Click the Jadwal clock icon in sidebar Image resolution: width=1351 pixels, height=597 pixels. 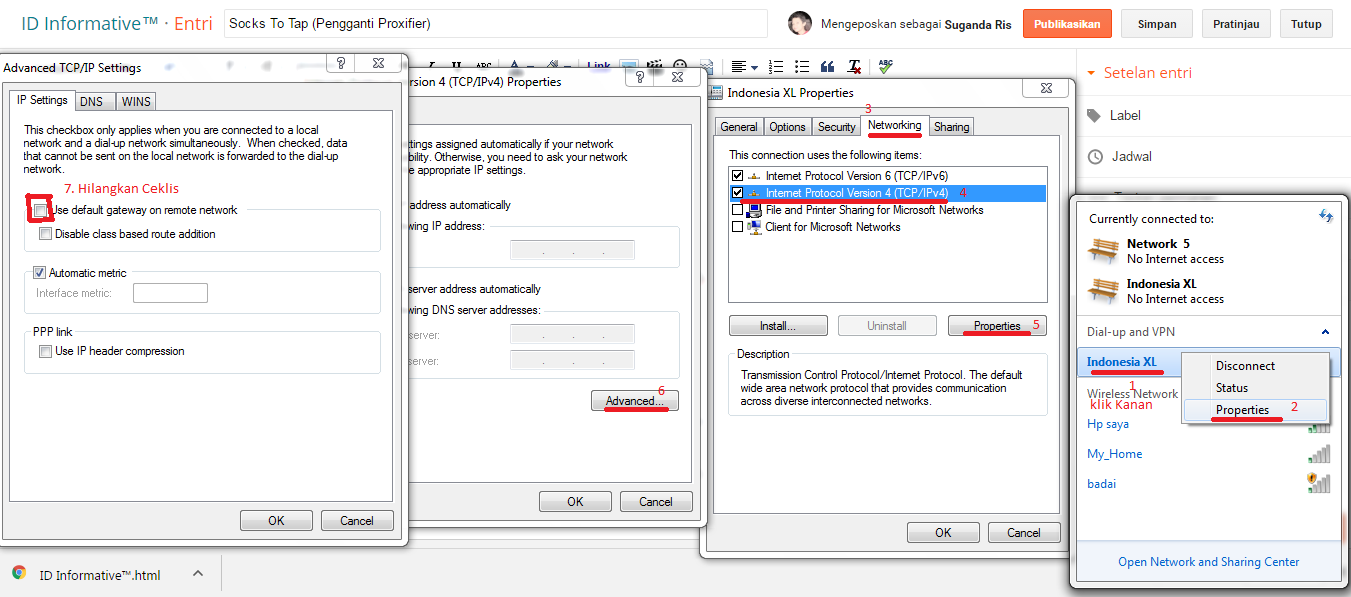pos(1095,156)
